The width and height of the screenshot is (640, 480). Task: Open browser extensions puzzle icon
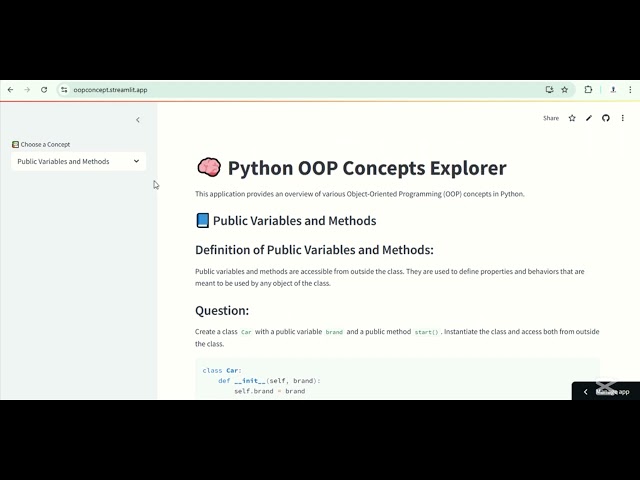click(x=588, y=90)
